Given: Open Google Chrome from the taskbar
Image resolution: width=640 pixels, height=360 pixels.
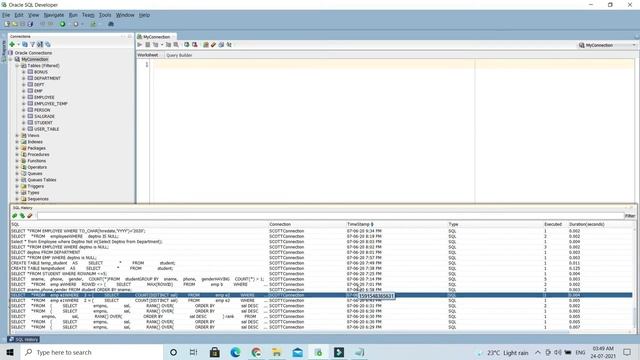Looking at the screenshot, I should [256, 352].
